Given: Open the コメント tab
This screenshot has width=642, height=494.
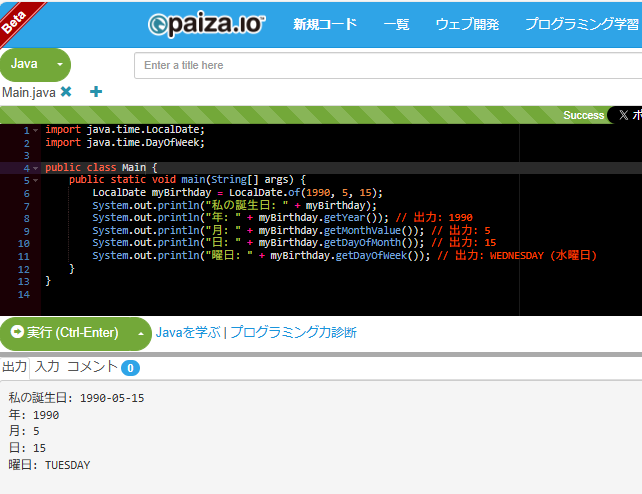Looking at the screenshot, I should click(91, 367).
